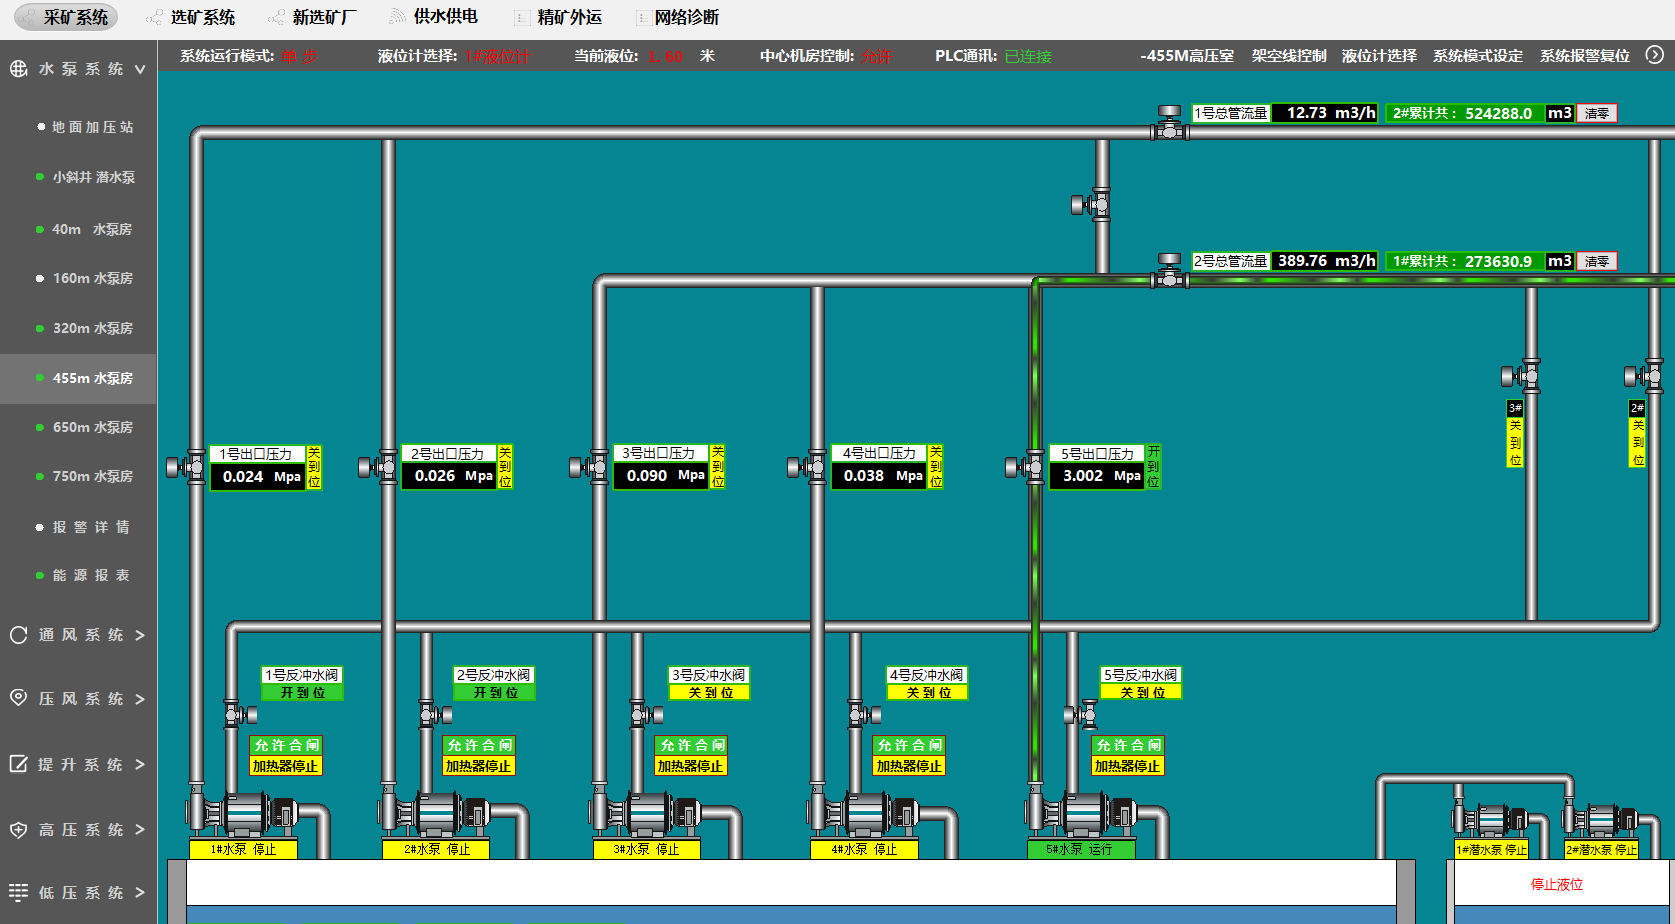
Task: Expand the 通风系统 sidebar group
Action: point(78,635)
